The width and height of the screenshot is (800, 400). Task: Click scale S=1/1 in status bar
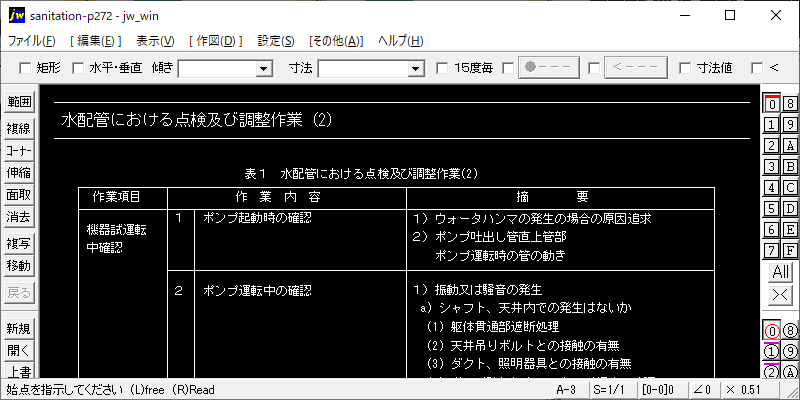(613, 390)
